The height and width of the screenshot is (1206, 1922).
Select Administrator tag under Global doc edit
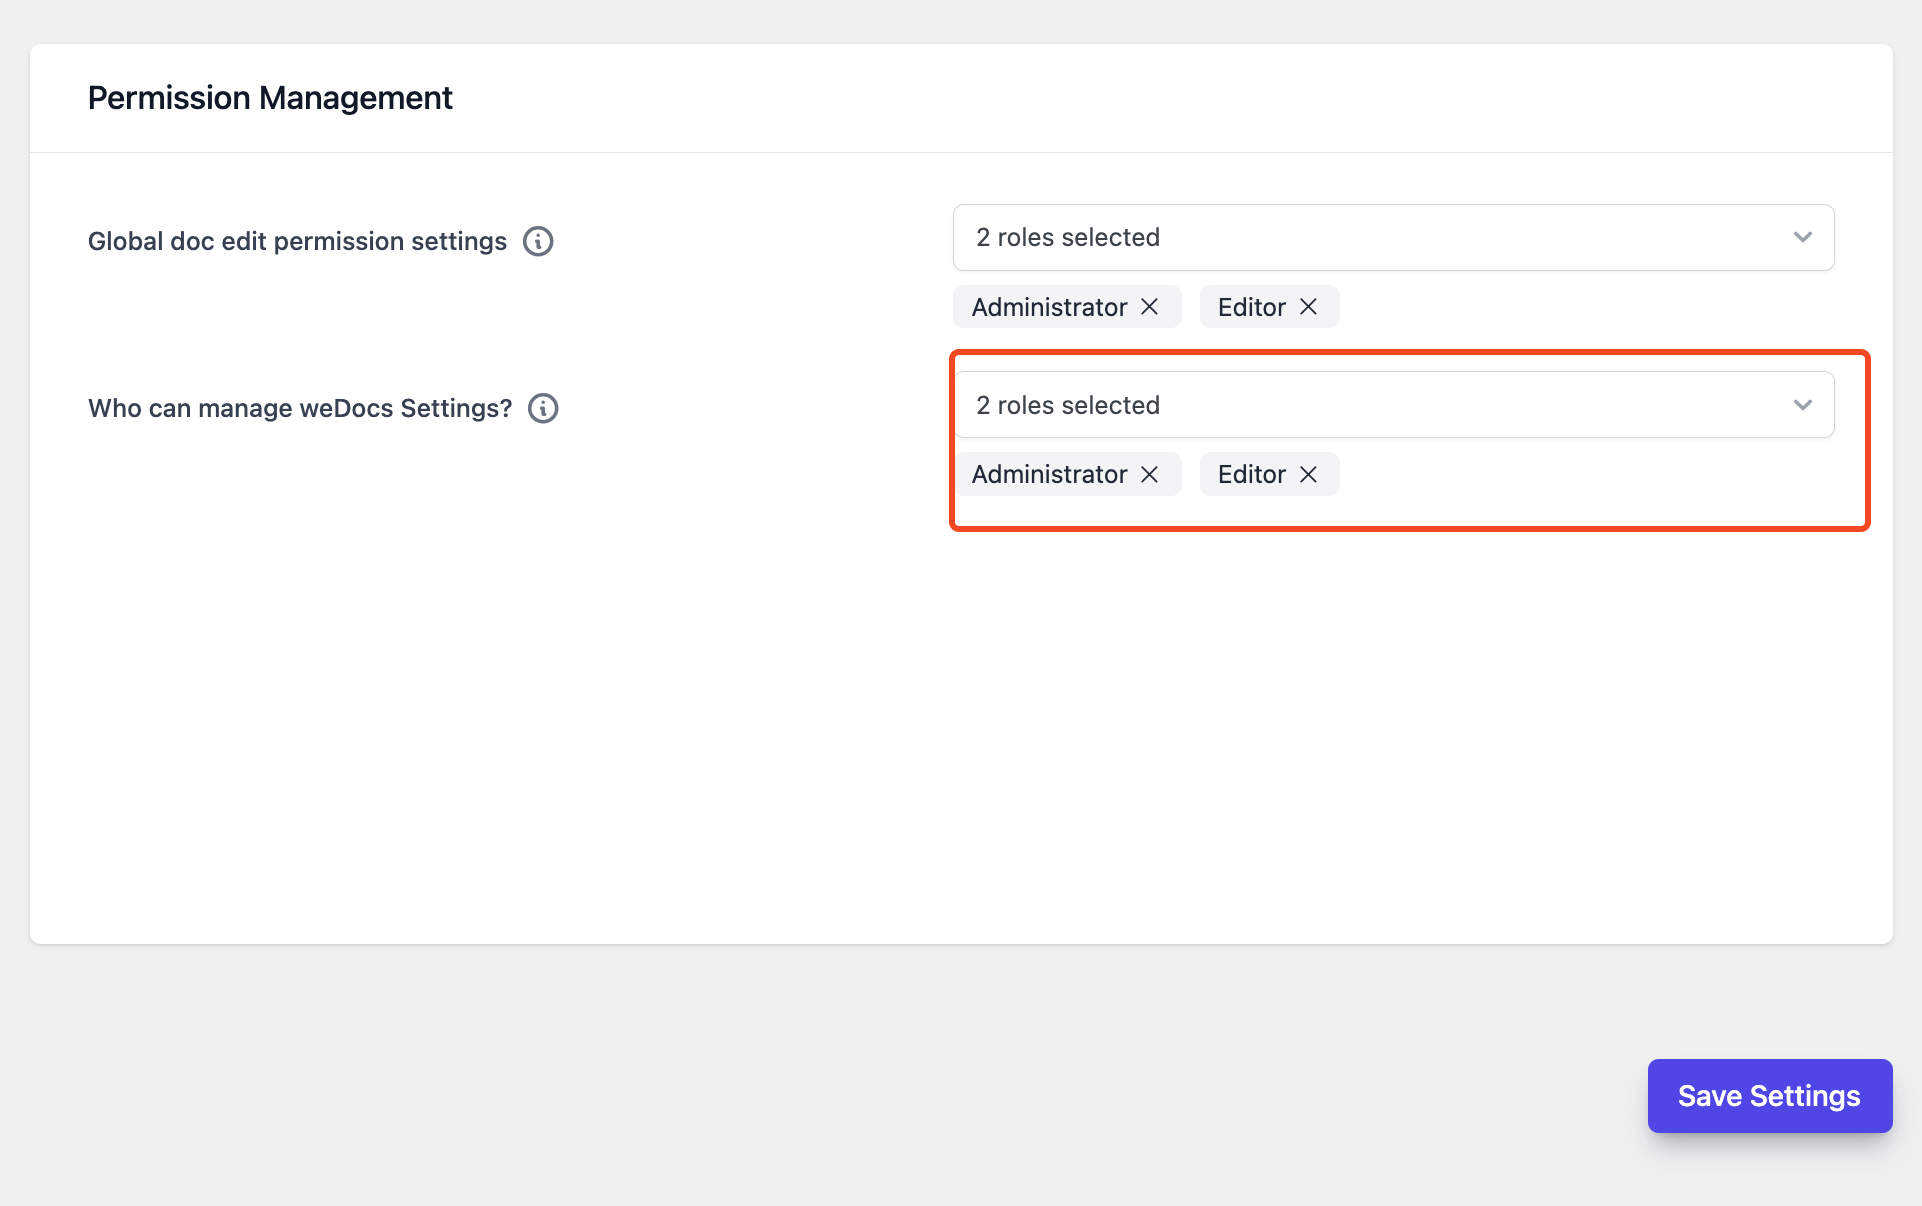pos(1049,307)
